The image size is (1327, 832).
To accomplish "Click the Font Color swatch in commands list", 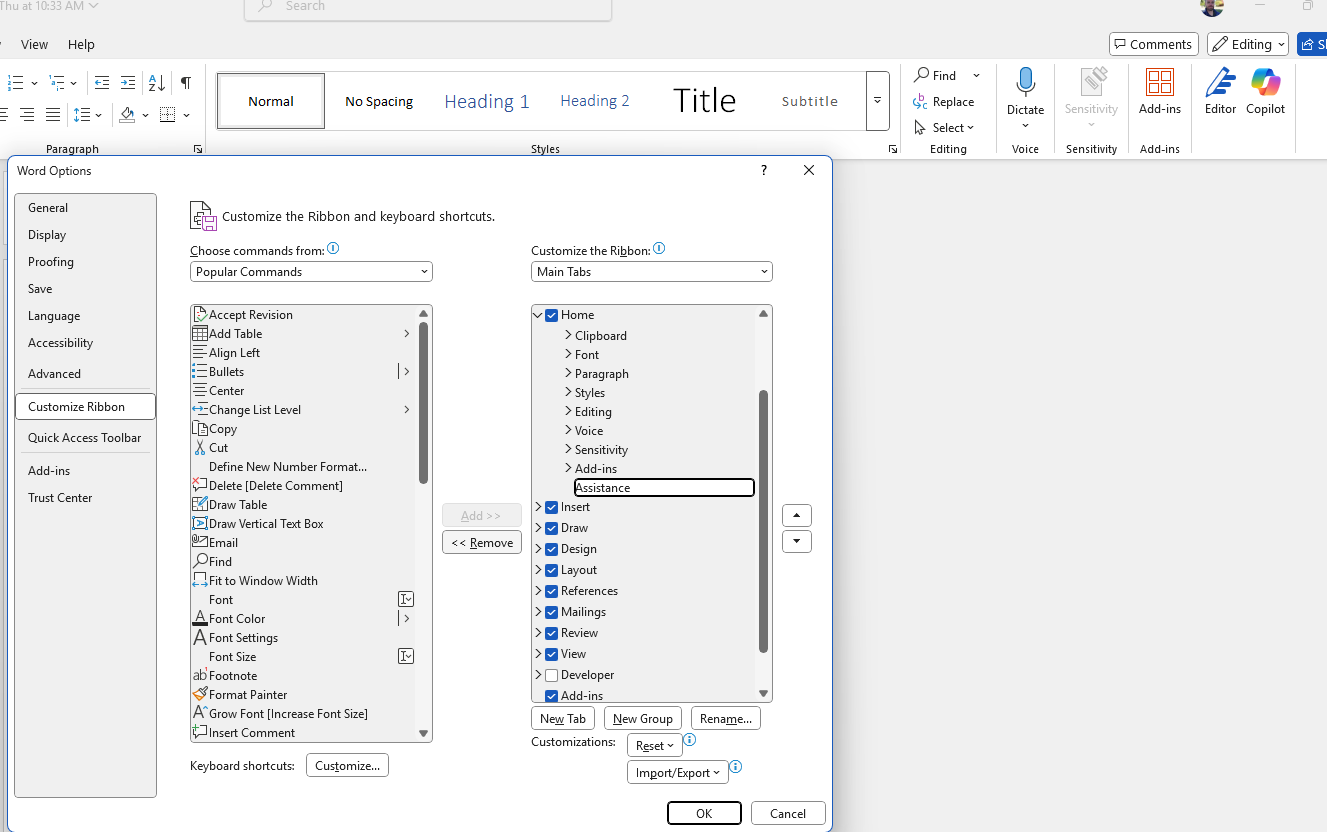I will tap(199, 618).
